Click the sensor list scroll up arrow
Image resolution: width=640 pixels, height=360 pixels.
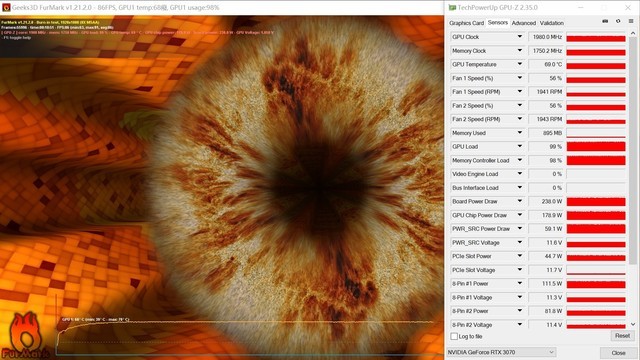pyautogui.click(x=633, y=33)
